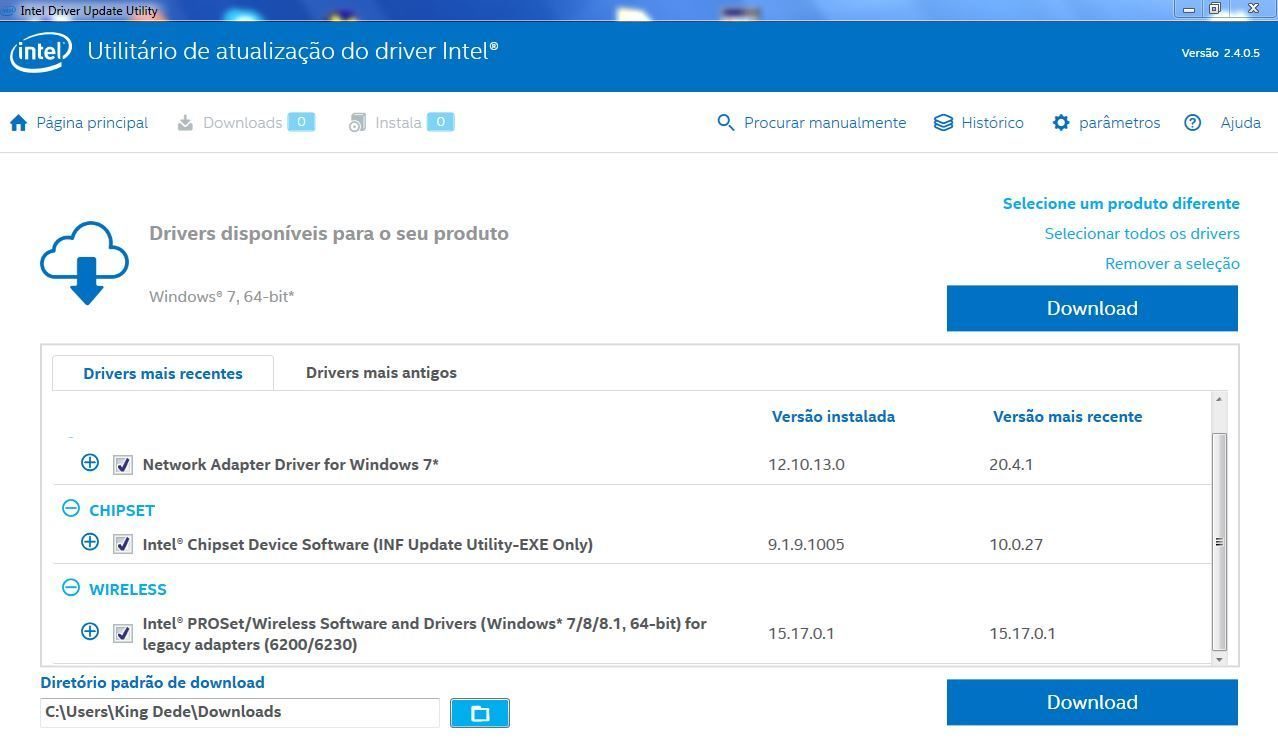Click Diretório padrão de download label
Image resolution: width=1278 pixels, height=753 pixels.
(x=152, y=682)
